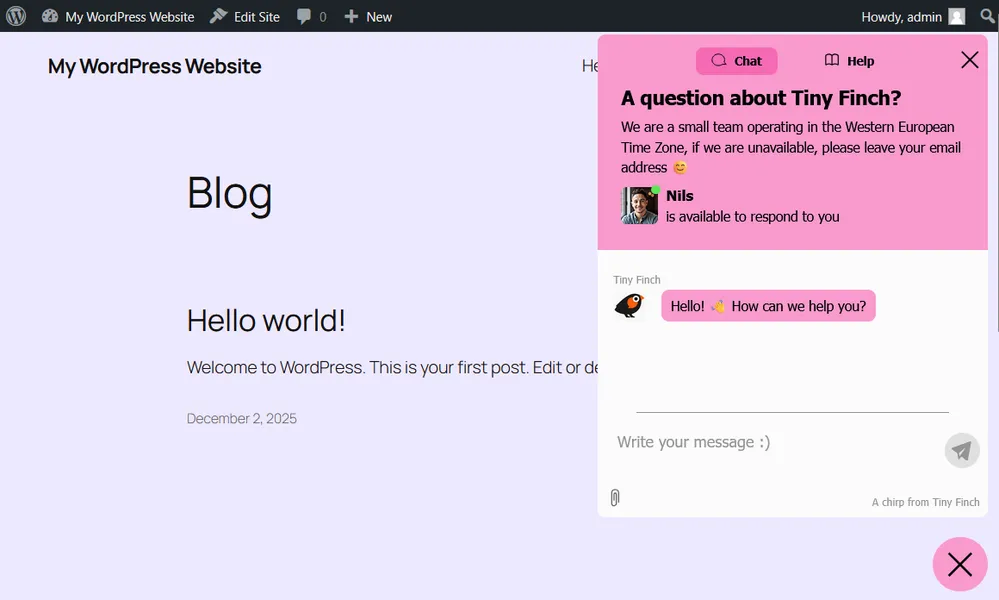The width and height of the screenshot is (999, 600).
Task: Switch to the Help tab
Action: 849,61
